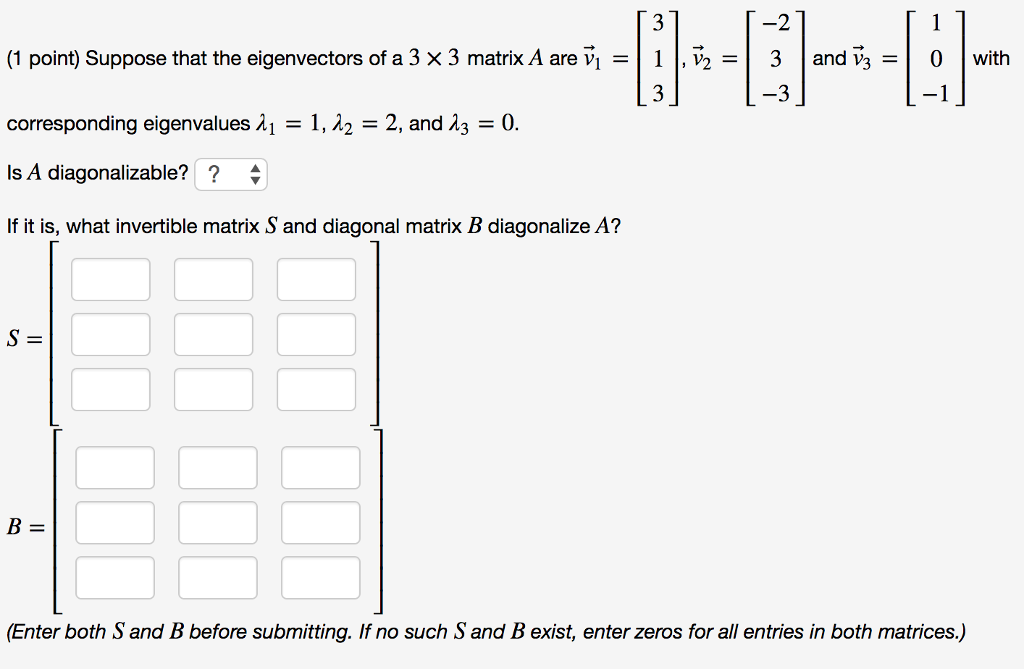Click the center entry field of matrix B
Viewport: 1024px width, 669px height.
tap(218, 522)
